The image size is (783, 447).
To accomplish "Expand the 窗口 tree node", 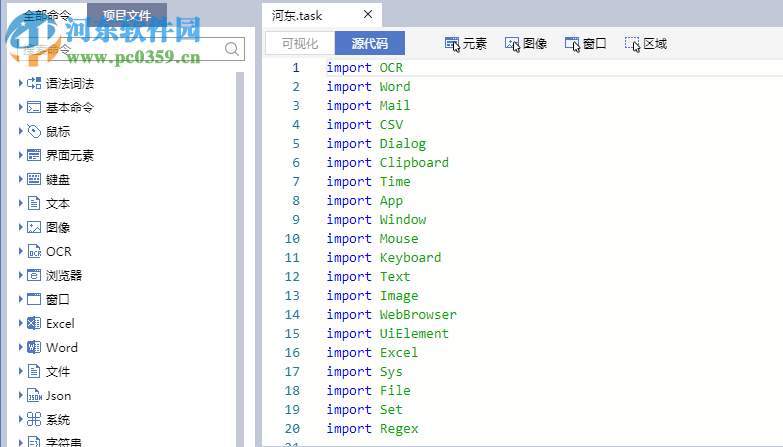I will [x=20, y=299].
